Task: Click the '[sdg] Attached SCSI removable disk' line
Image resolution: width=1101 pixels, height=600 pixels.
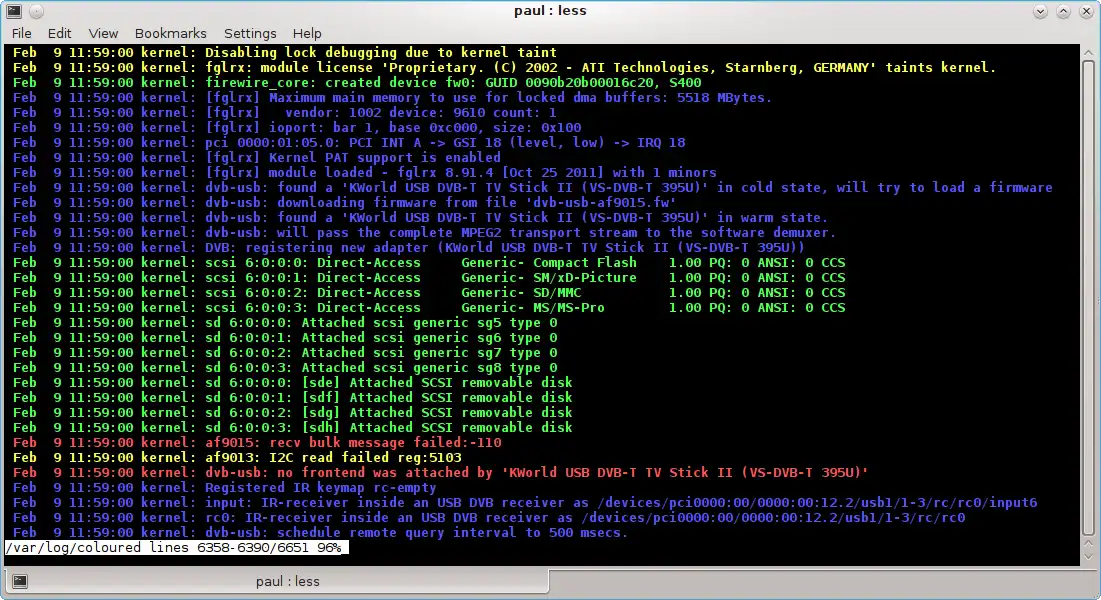Action: pyautogui.click(x=293, y=412)
